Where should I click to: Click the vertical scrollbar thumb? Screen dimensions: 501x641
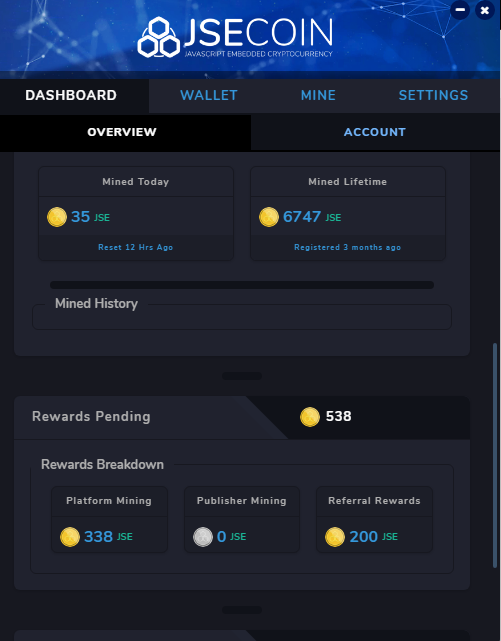point(495,455)
